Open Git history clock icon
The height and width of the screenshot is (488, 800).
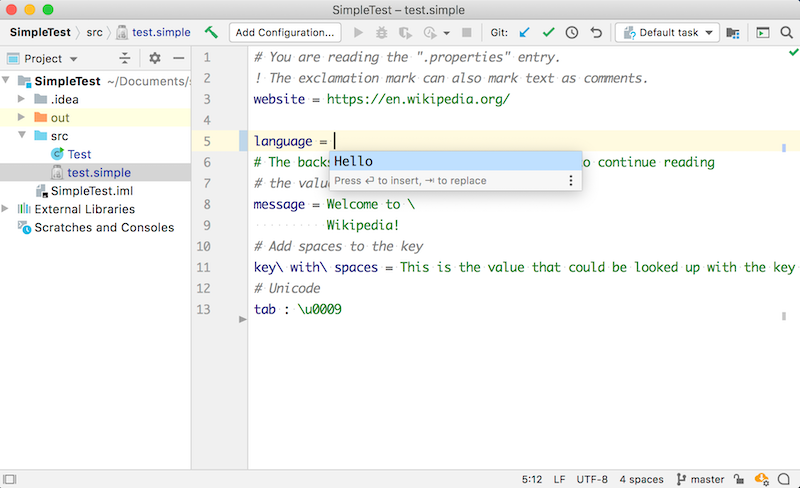tap(572, 33)
